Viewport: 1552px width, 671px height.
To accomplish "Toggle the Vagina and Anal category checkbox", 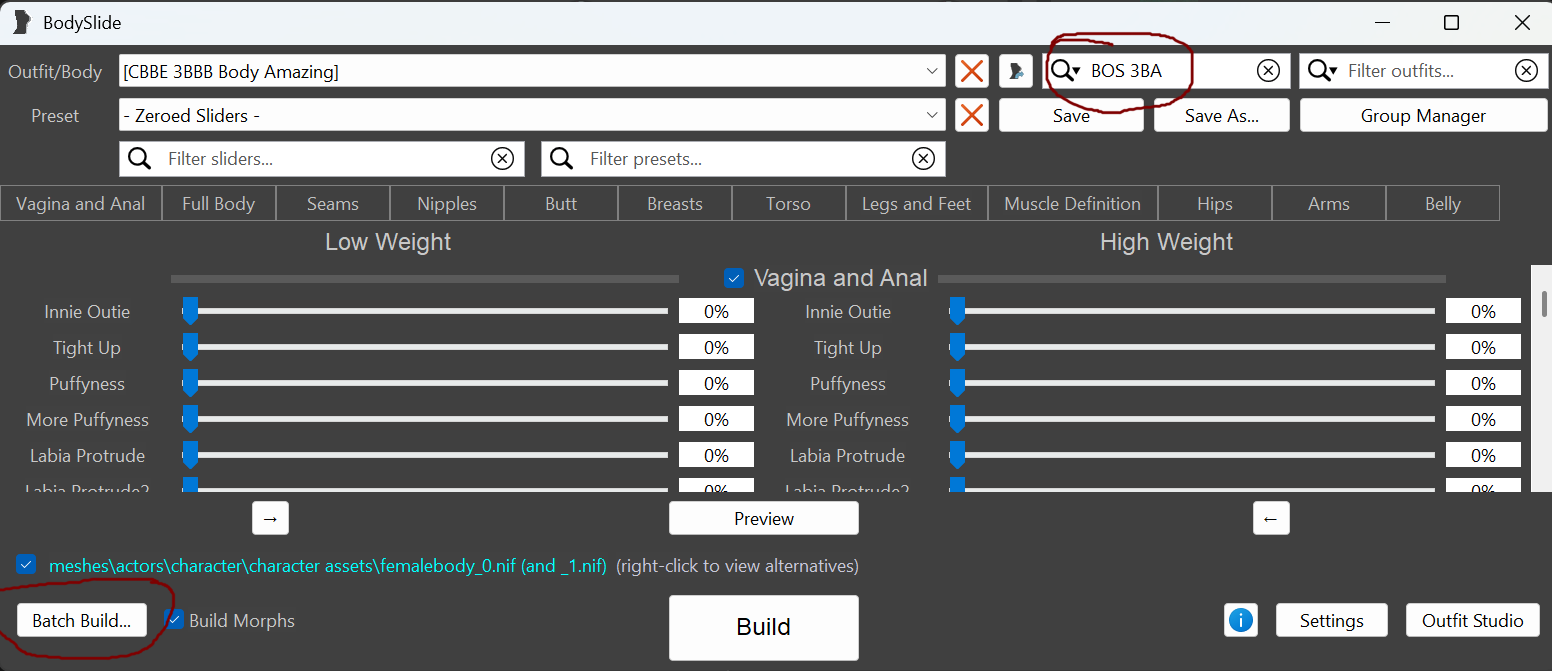I will pyautogui.click(x=734, y=278).
